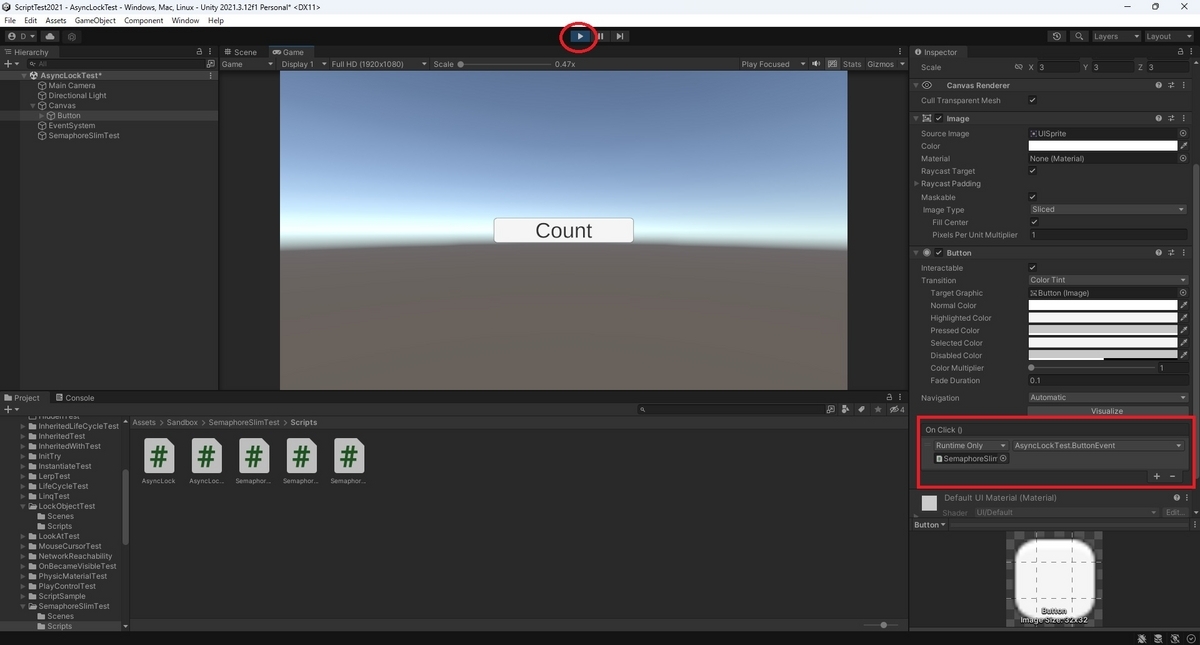Open the Assets menu

(x=56, y=20)
